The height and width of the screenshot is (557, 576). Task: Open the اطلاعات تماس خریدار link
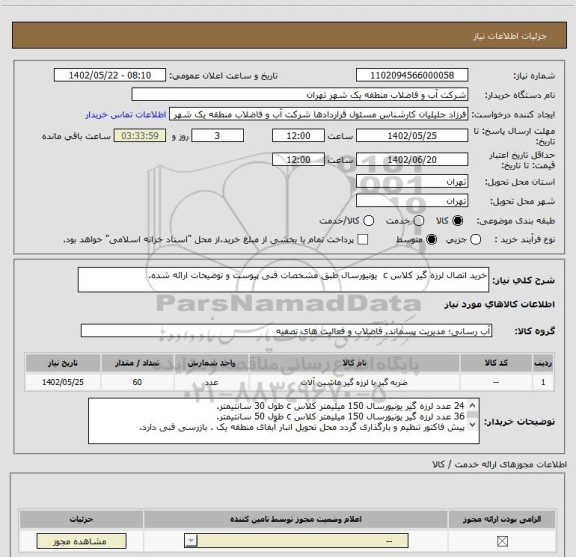126,115
